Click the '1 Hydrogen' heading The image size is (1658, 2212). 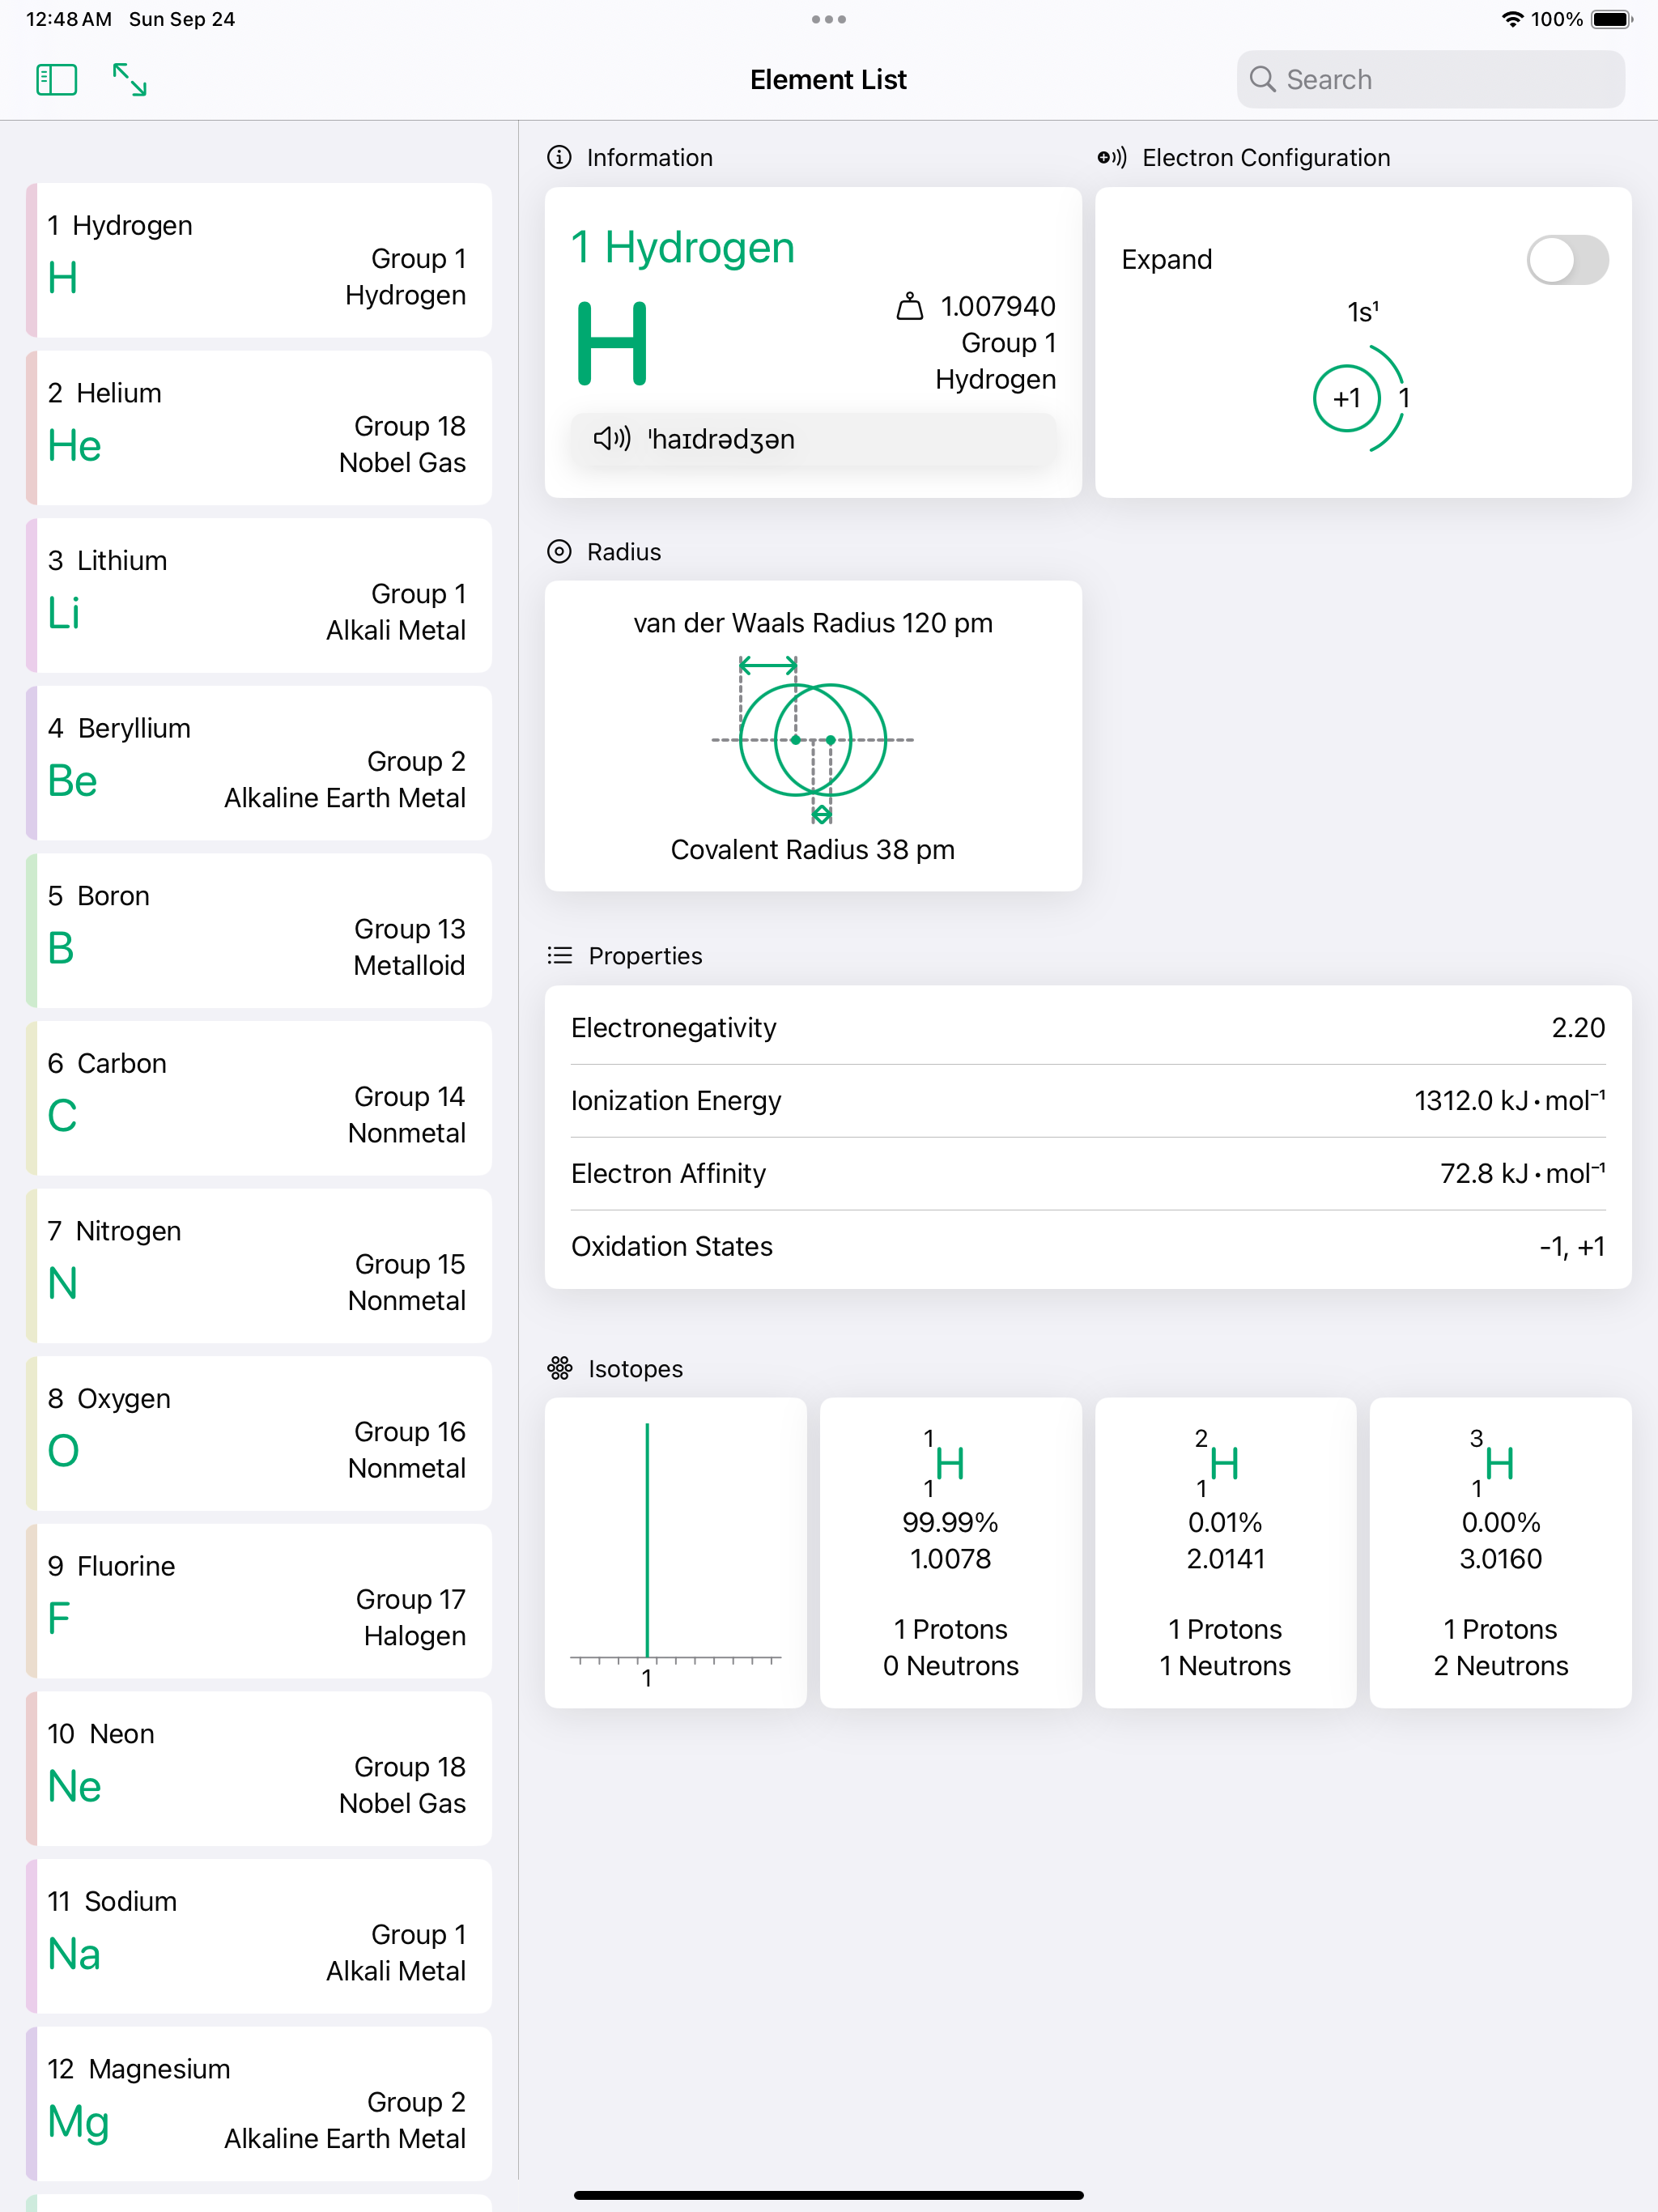point(683,247)
